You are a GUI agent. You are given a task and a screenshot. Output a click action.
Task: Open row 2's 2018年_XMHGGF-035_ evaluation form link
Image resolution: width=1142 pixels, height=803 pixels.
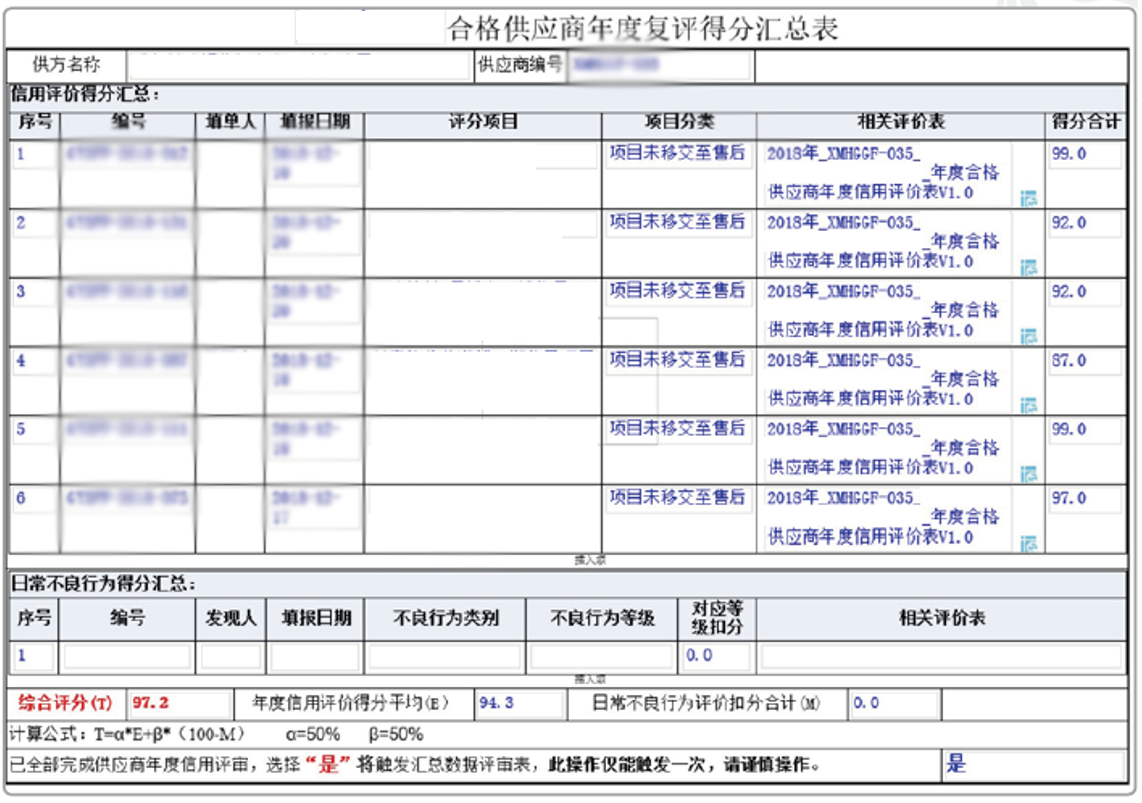(883, 242)
